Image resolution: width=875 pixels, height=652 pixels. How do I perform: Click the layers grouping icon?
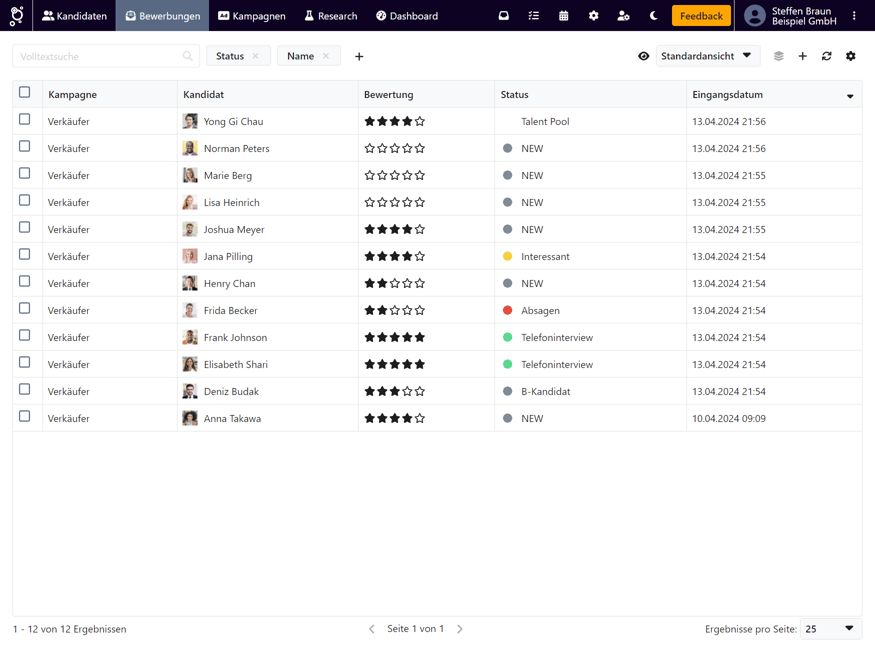779,57
